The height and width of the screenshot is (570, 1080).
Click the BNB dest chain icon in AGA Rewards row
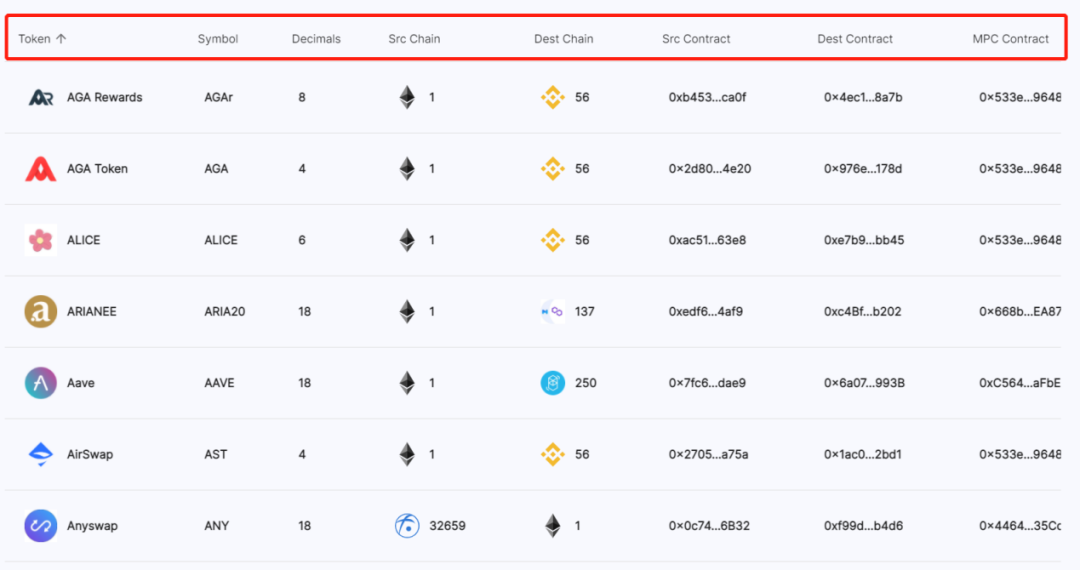(x=552, y=98)
